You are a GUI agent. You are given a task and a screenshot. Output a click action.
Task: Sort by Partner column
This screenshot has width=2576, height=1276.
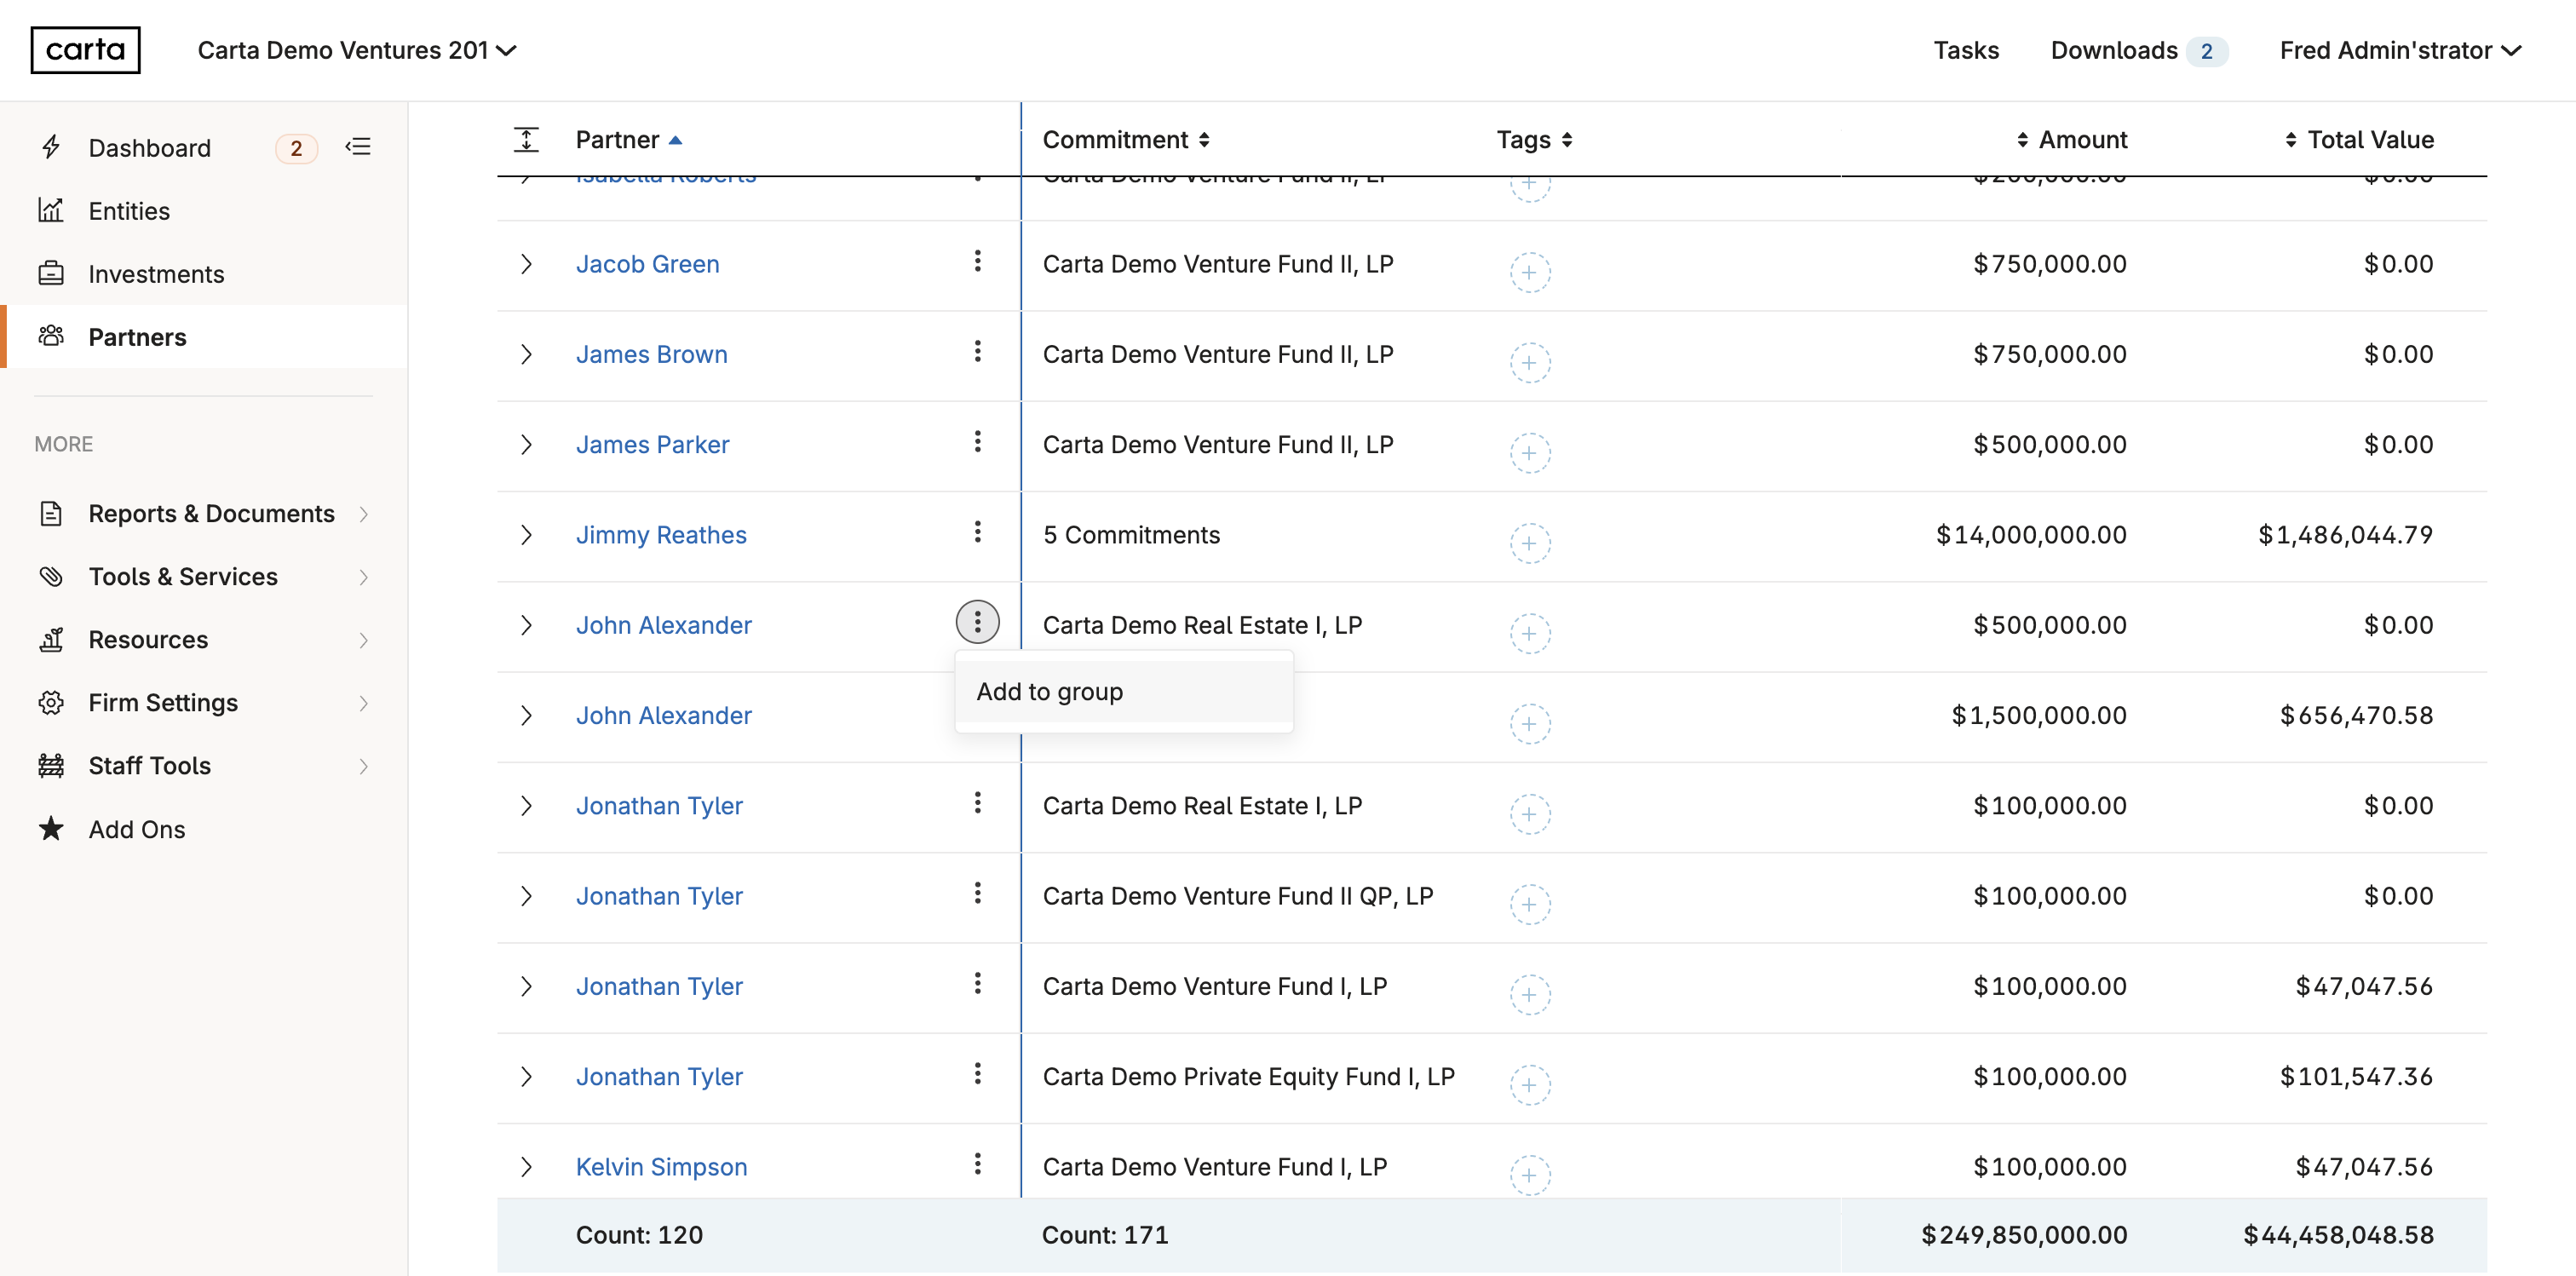628,139
